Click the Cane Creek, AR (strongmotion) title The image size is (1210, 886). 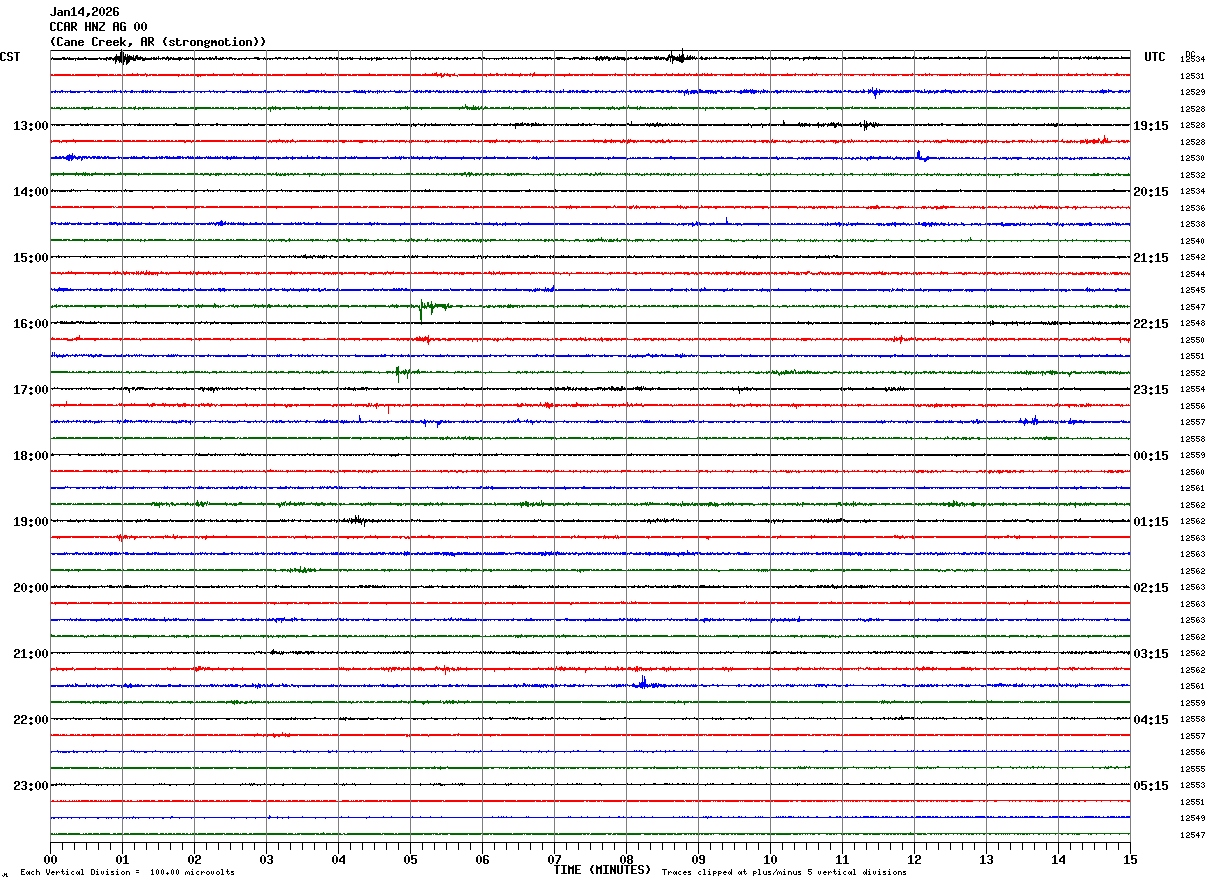tap(158, 42)
